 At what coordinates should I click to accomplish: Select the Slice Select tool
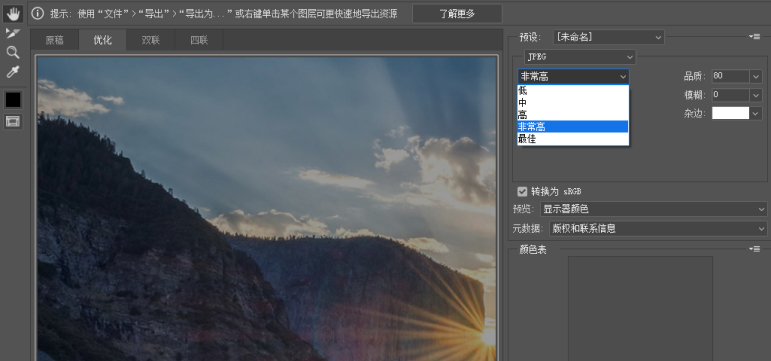(x=13, y=33)
